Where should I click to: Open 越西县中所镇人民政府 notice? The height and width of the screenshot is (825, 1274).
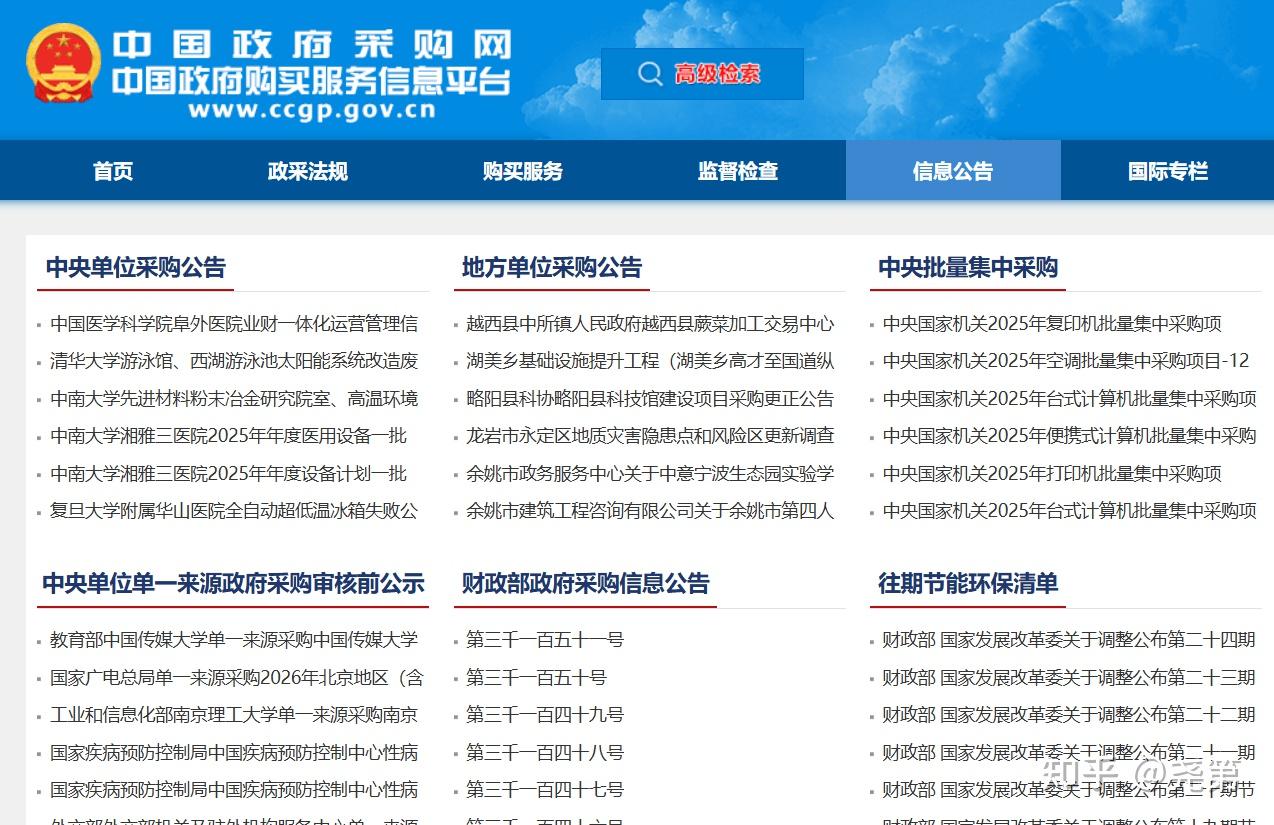click(x=650, y=324)
